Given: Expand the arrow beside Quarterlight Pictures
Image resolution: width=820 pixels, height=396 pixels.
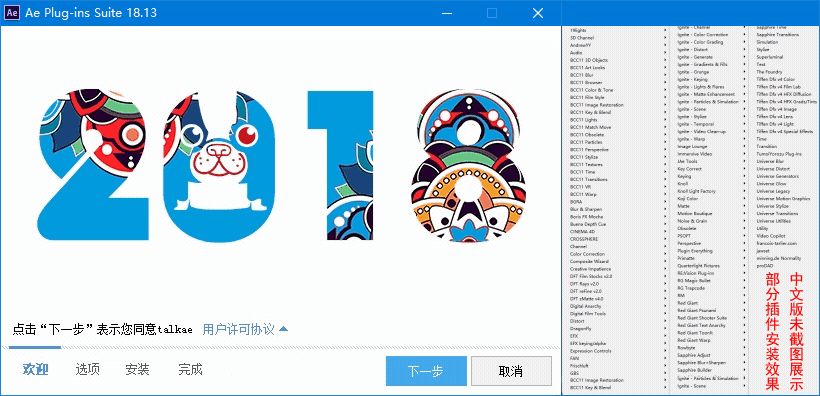Looking at the screenshot, I should tap(745, 266).
